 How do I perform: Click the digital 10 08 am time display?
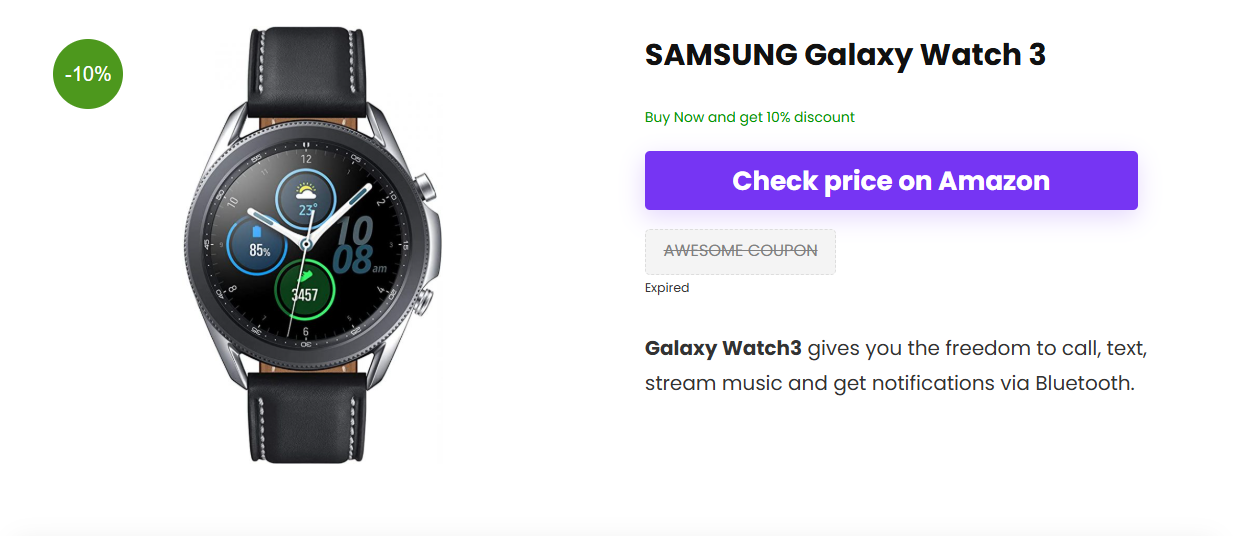[x=356, y=245]
